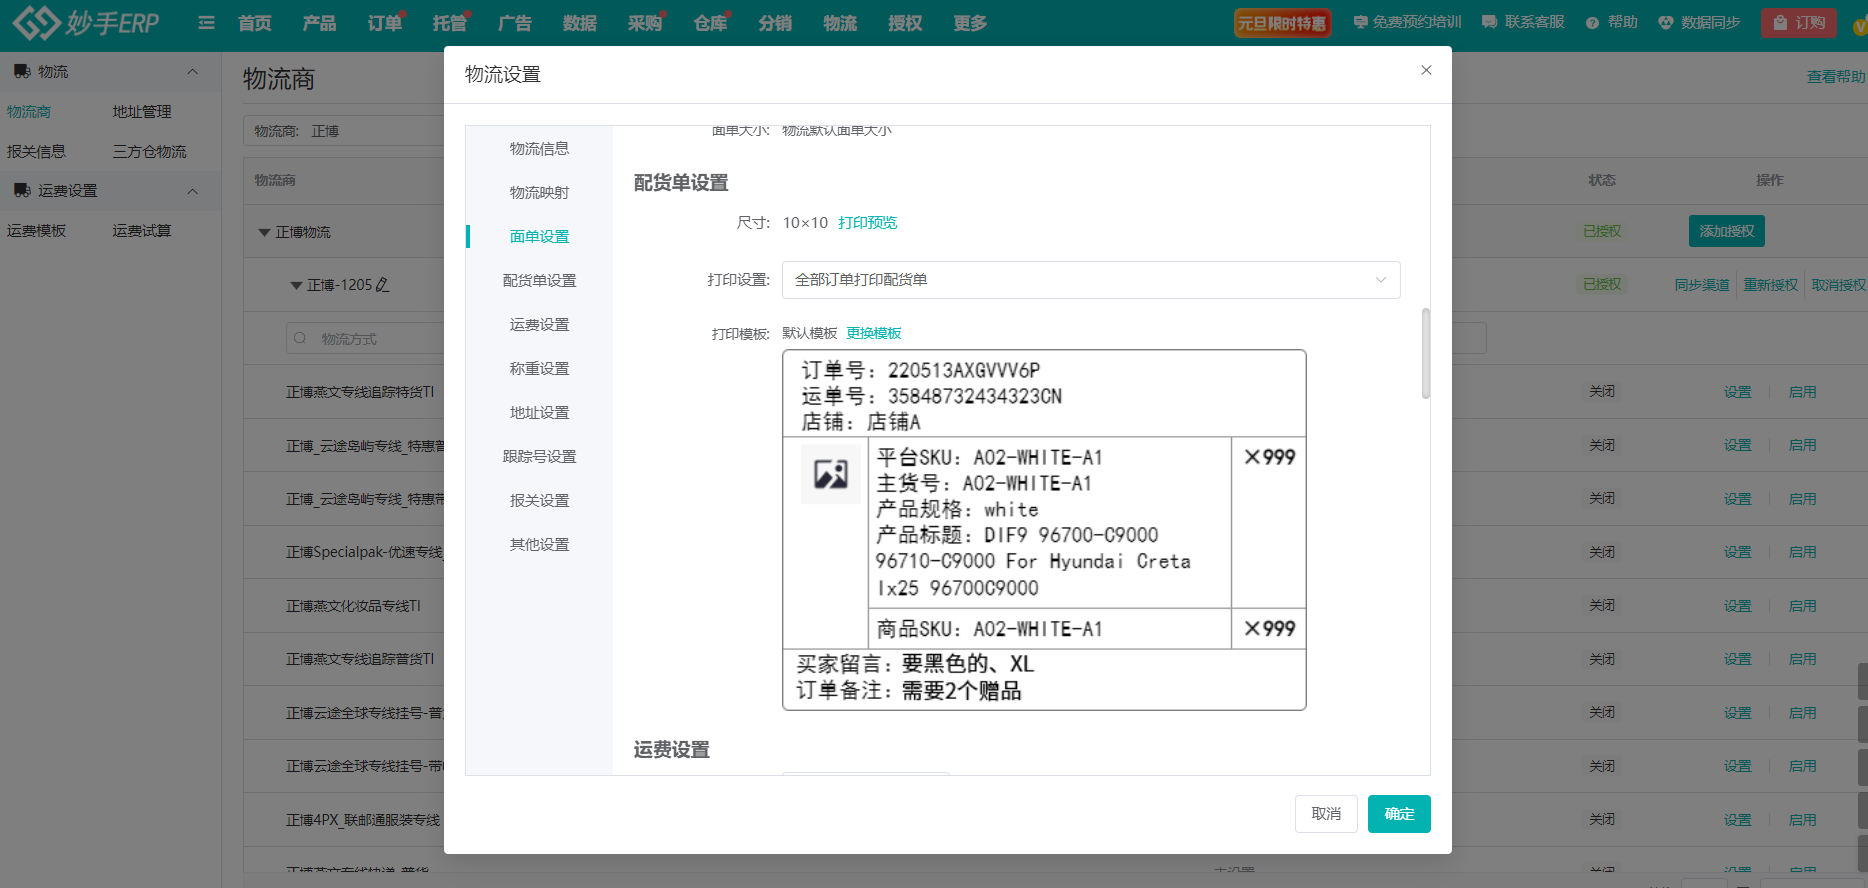The width and height of the screenshot is (1868, 888).
Task: Collapse the 正博物流 tree row
Action: click(264, 232)
